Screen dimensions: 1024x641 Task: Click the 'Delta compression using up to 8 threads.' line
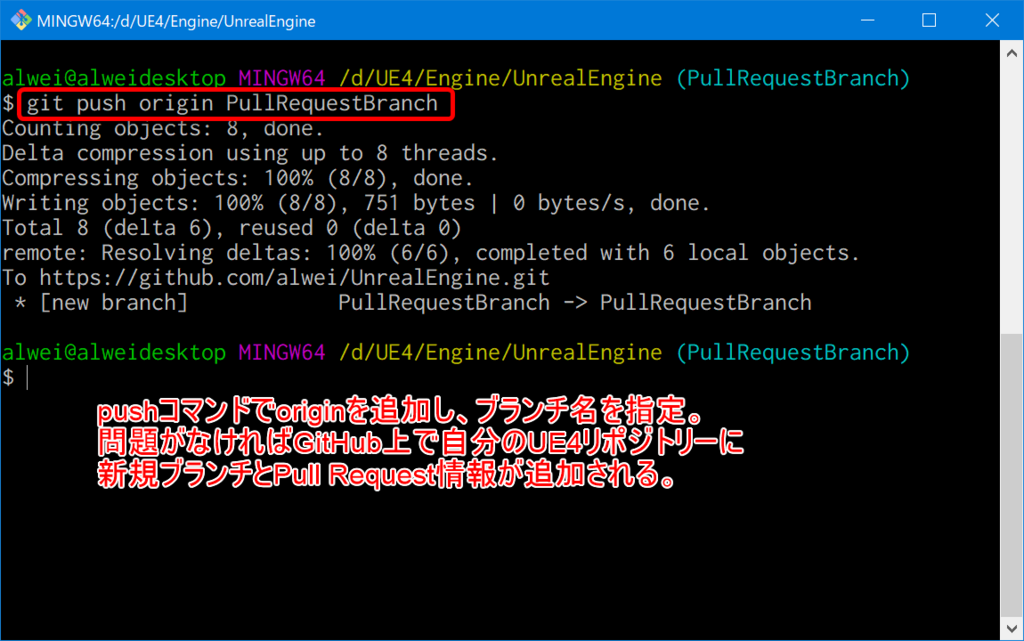(x=250, y=153)
